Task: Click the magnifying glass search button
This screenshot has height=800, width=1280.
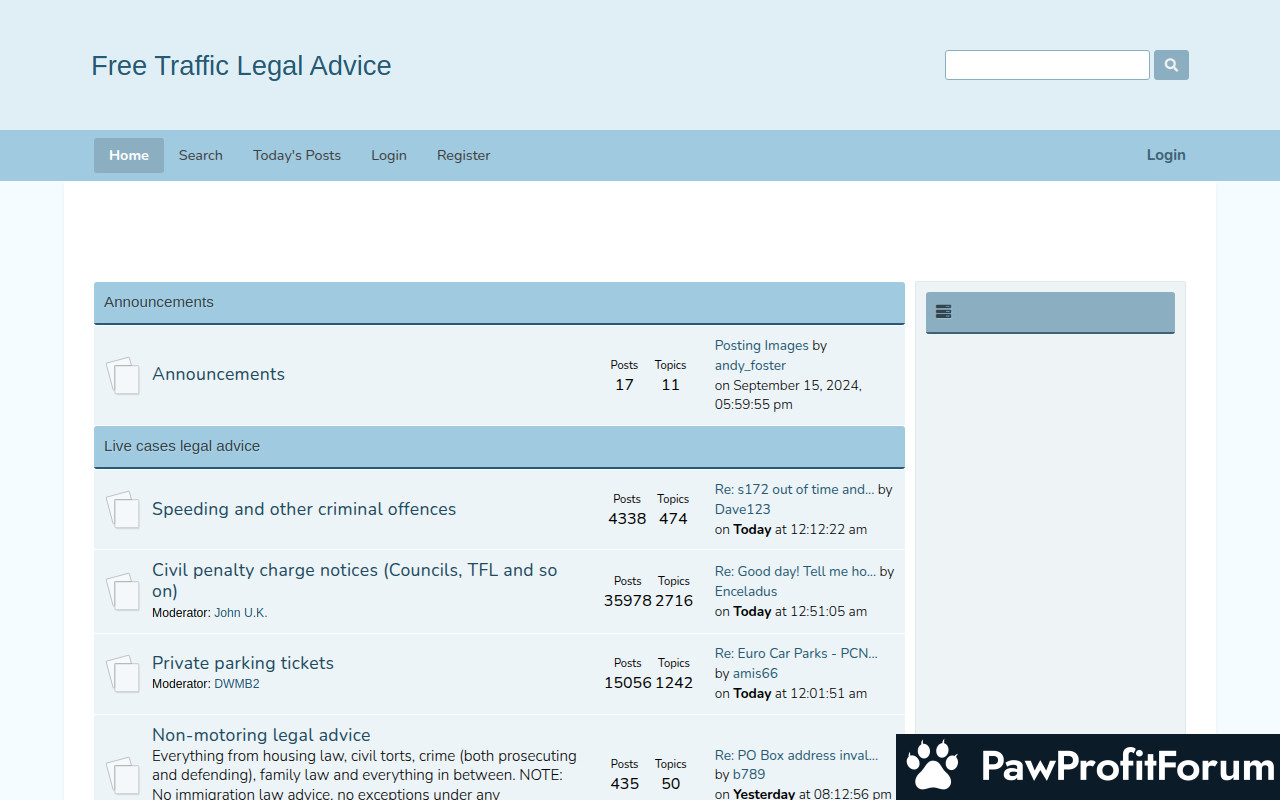Action: point(1171,65)
